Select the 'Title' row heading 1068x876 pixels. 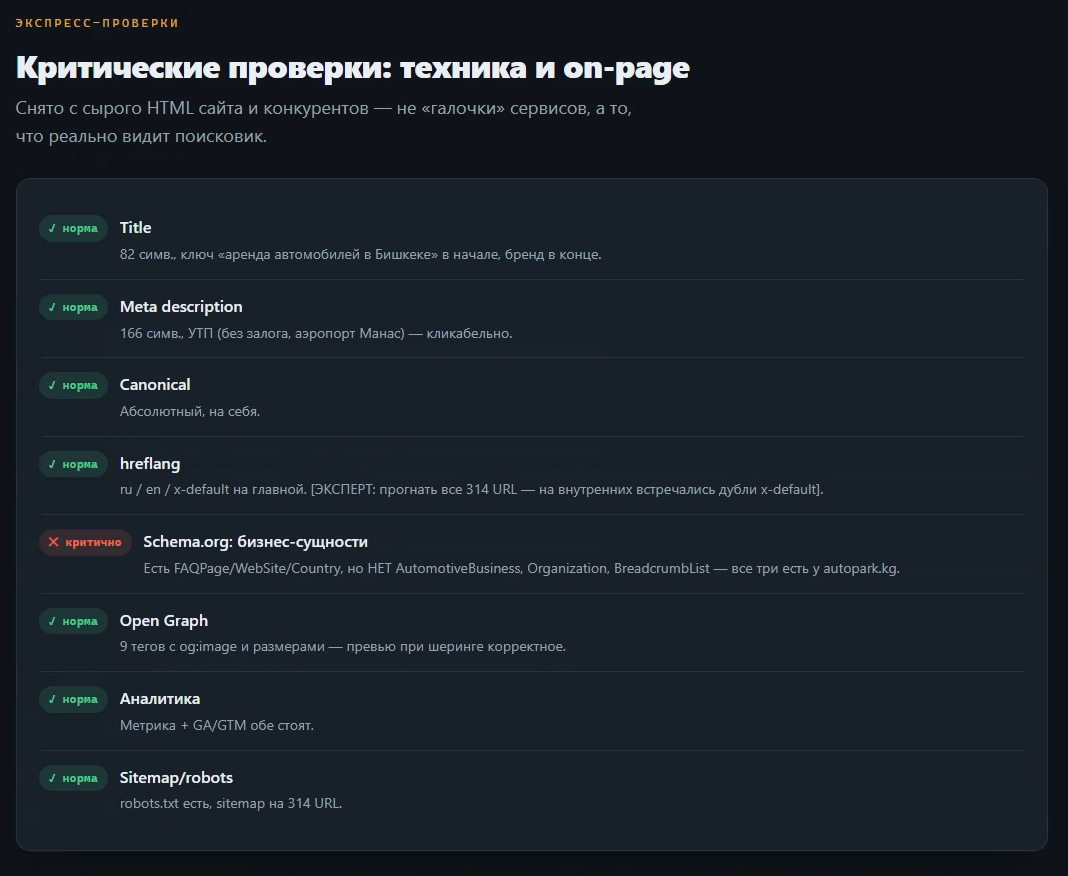(x=136, y=228)
